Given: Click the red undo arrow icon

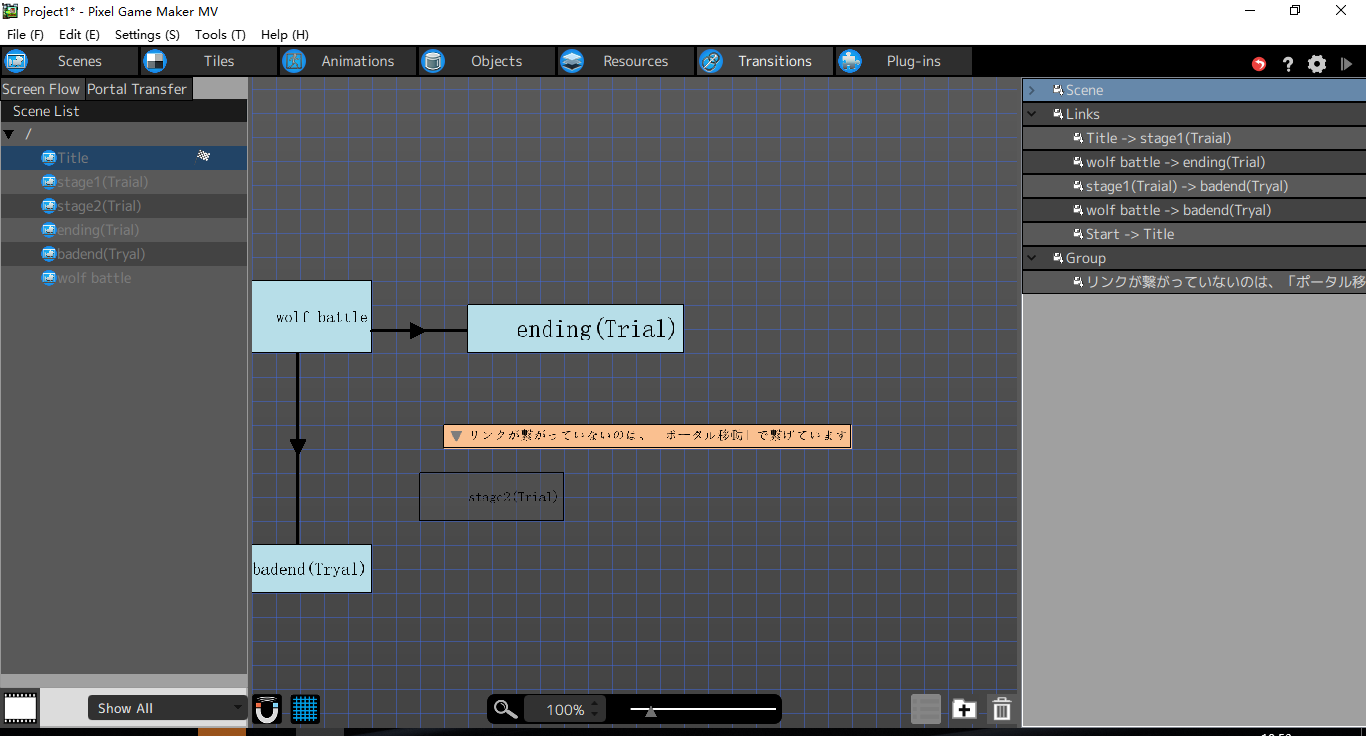Looking at the screenshot, I should [1259, 64].
